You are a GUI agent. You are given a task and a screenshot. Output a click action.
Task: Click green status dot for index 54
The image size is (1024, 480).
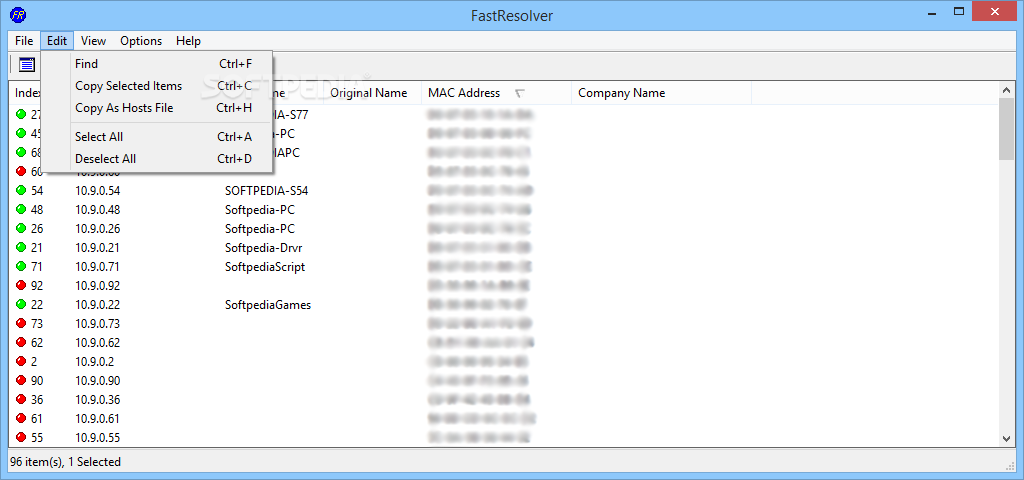tap(20, 191)
